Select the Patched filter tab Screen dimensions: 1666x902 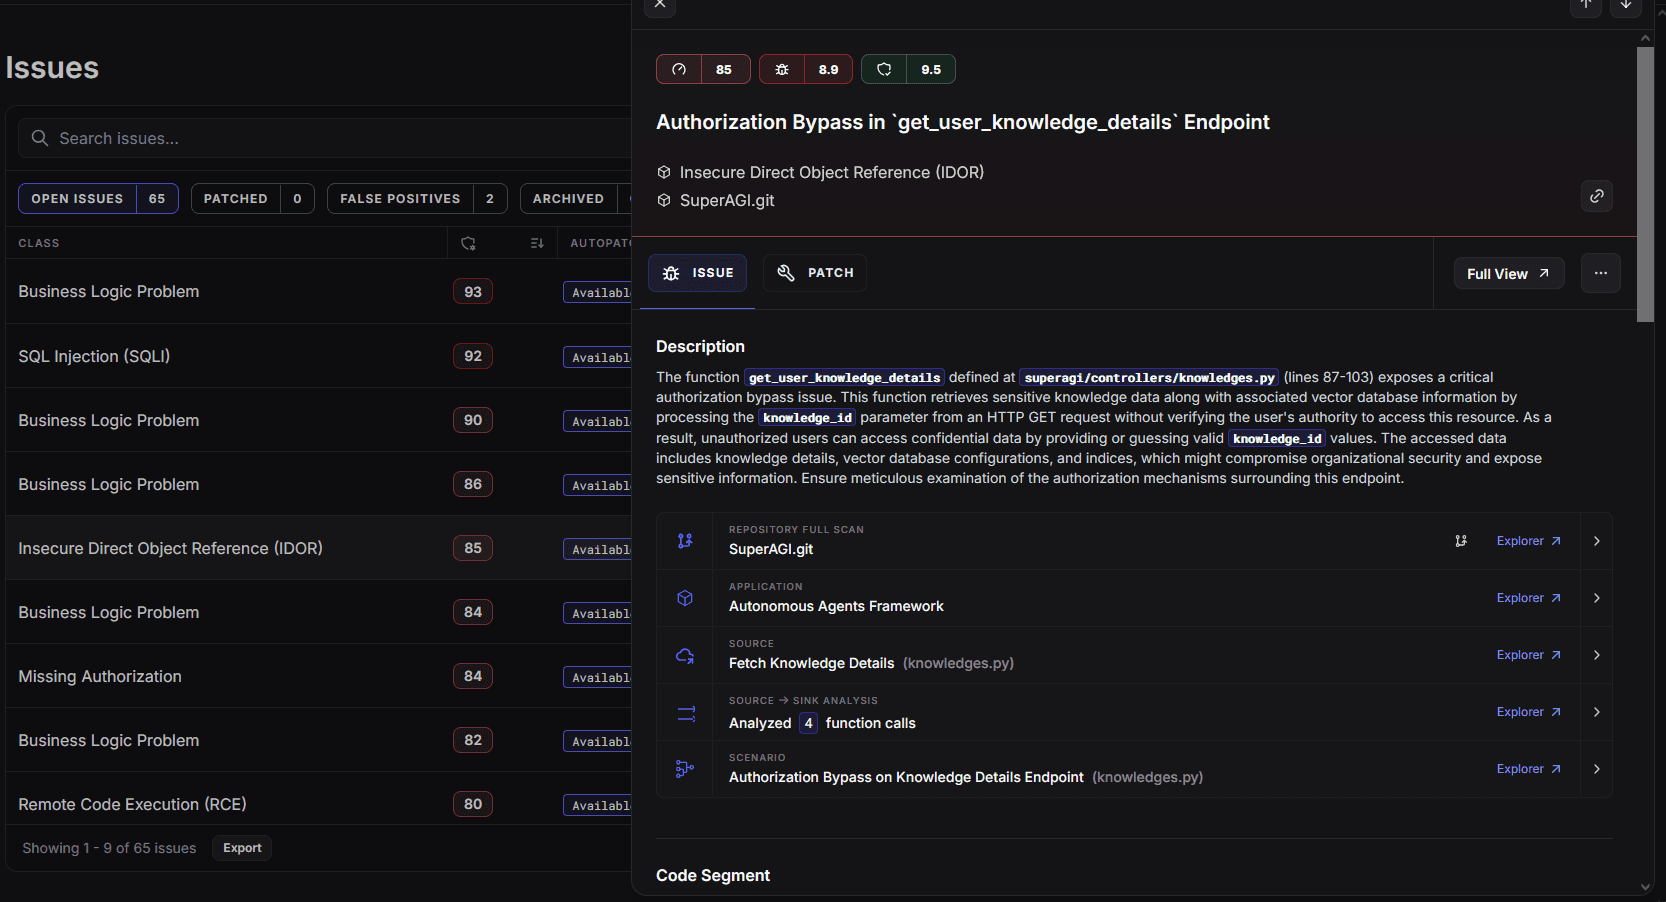(x=252, y=199)
